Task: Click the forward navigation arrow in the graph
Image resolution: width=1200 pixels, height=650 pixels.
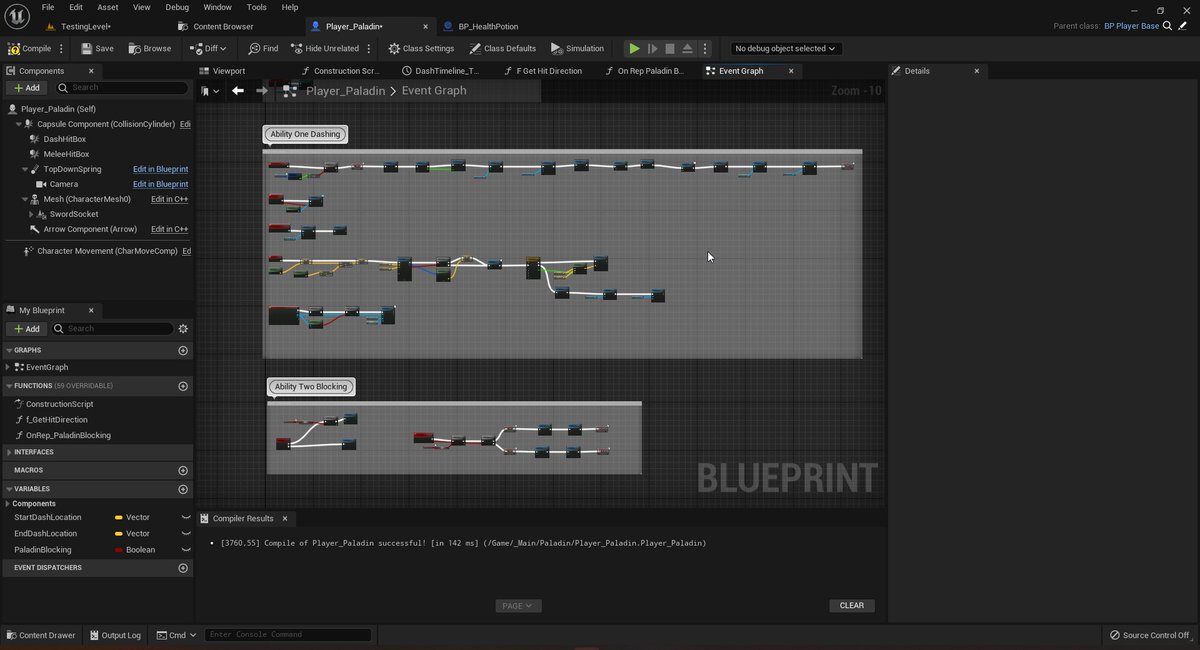Action: [262, 91]
